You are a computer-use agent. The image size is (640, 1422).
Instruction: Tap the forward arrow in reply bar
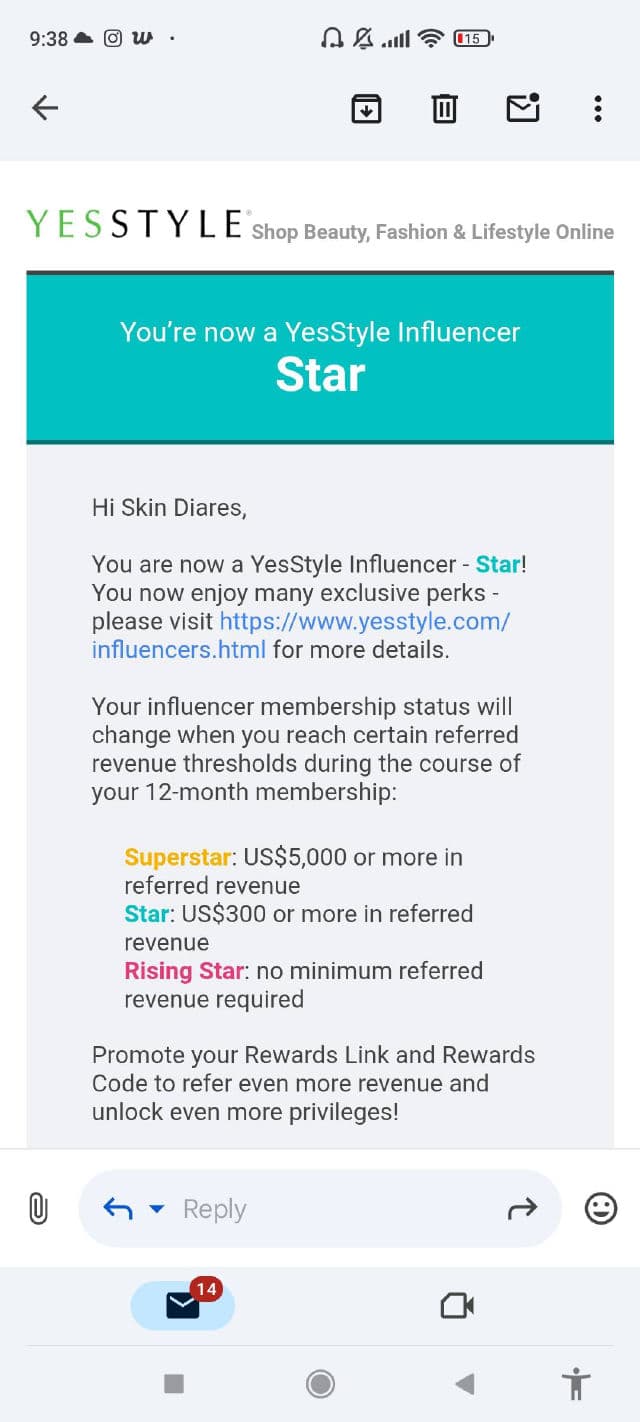point(522,1209)
